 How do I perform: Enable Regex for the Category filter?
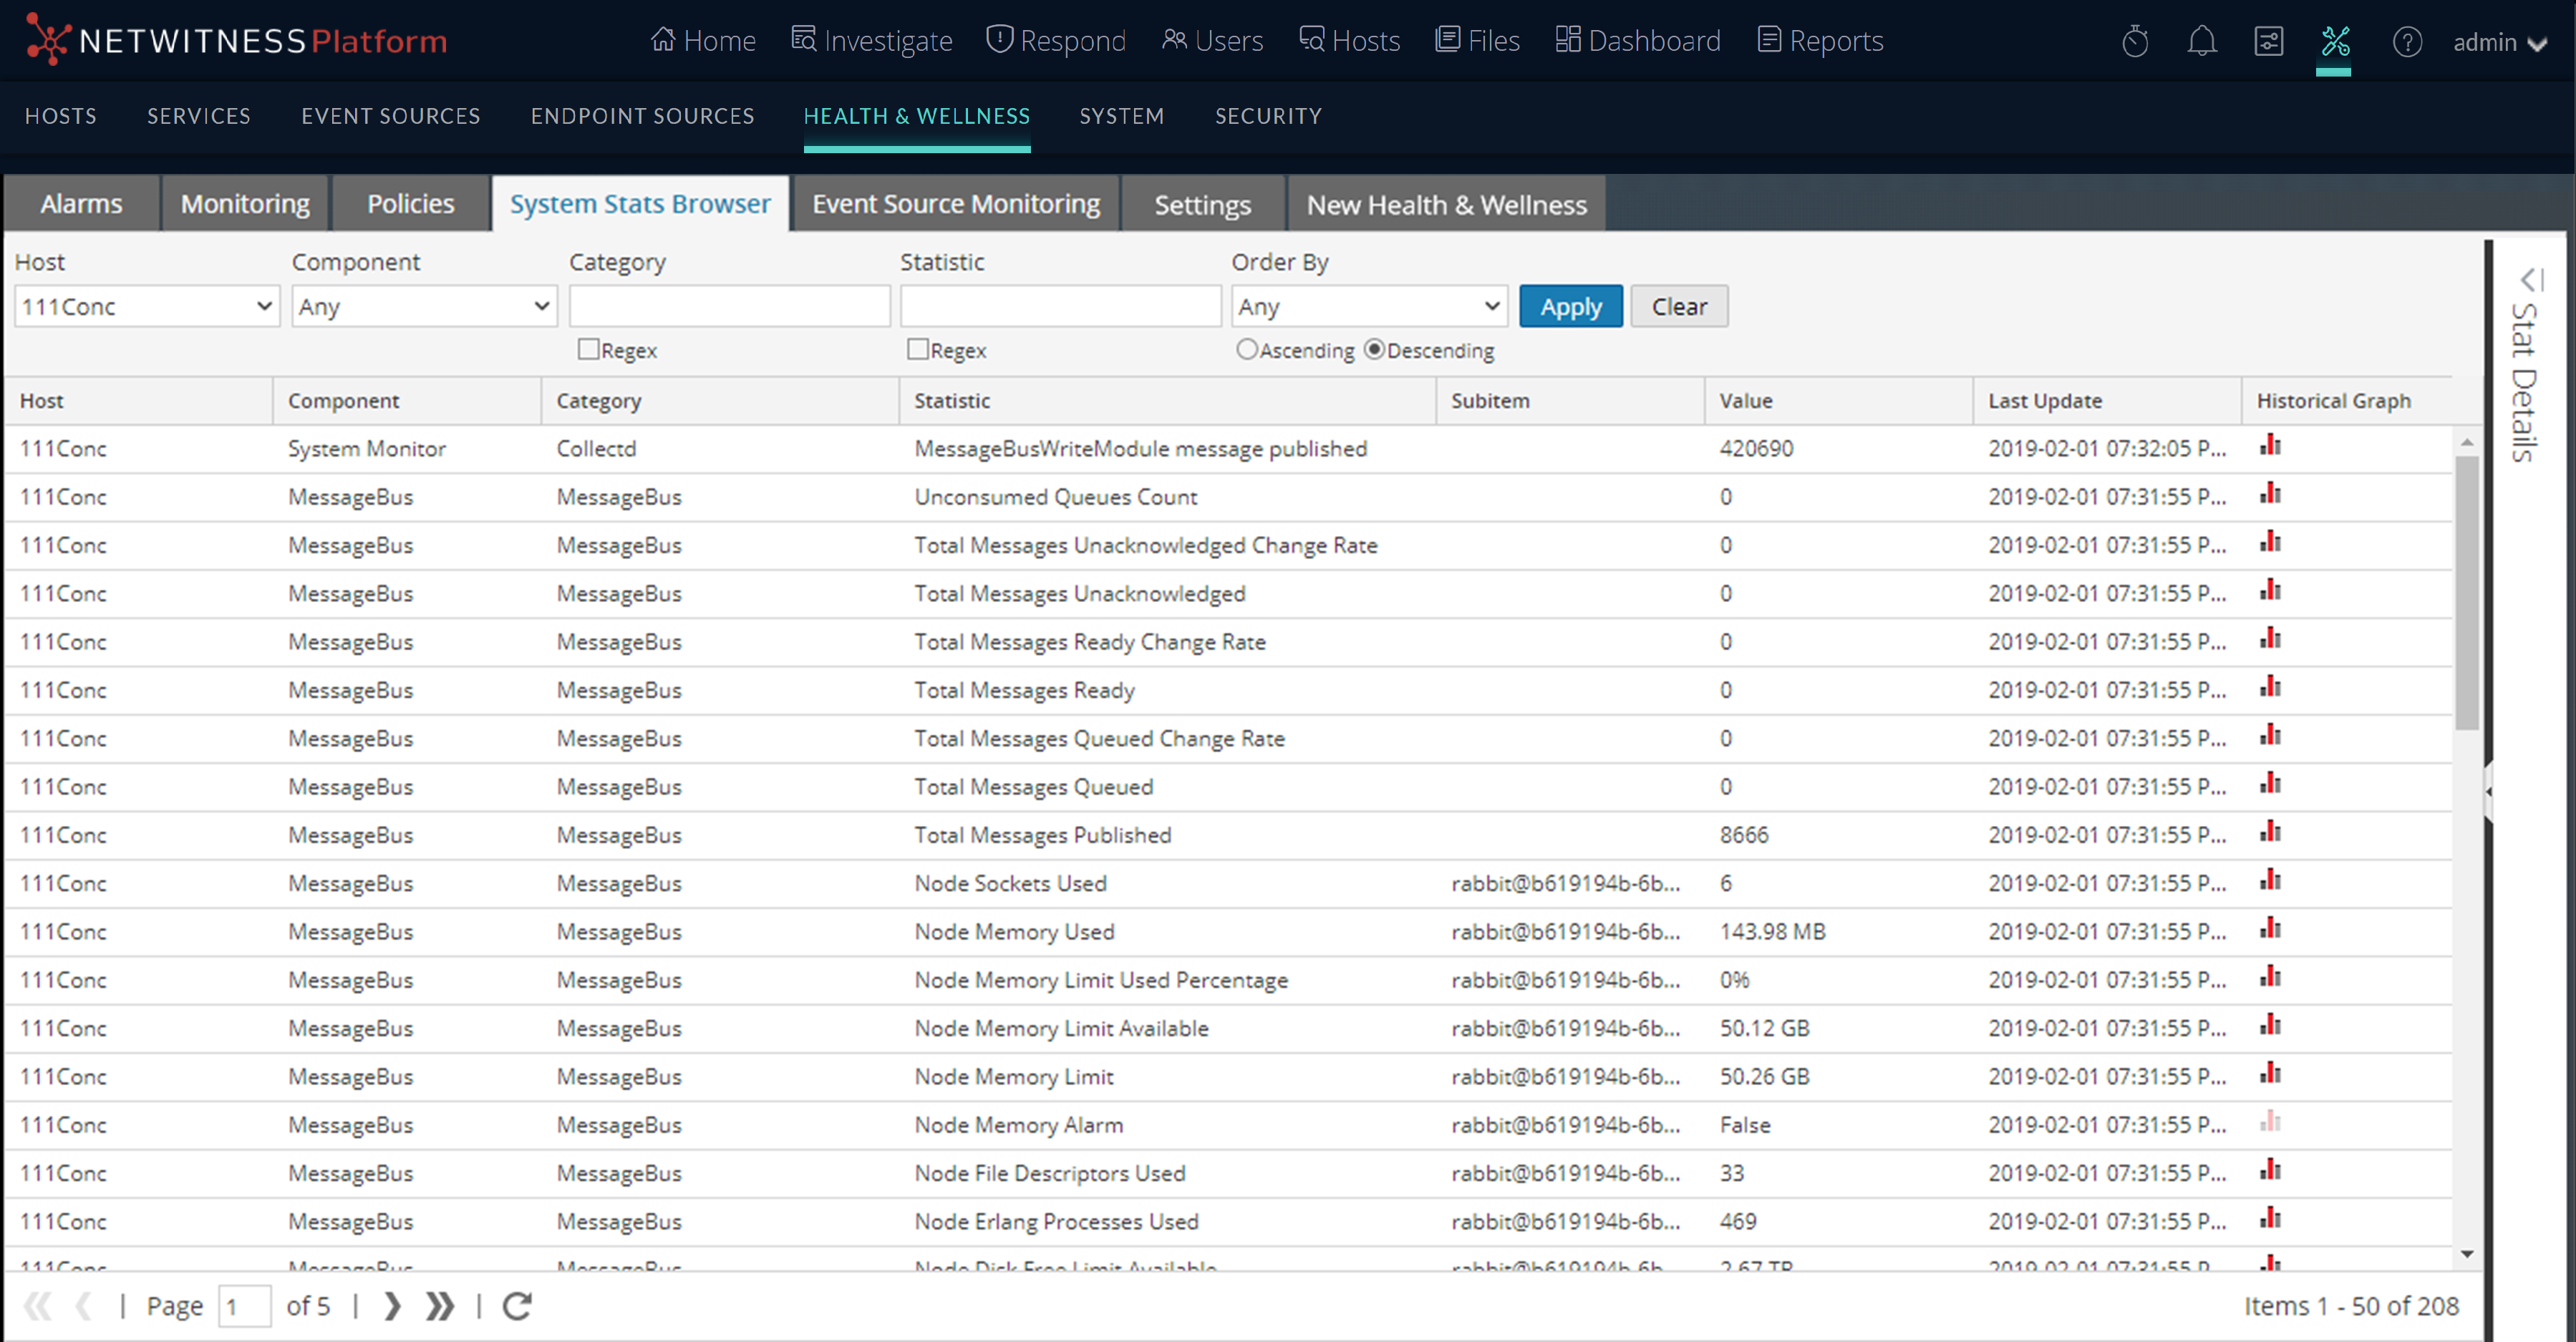click(588, 349)
